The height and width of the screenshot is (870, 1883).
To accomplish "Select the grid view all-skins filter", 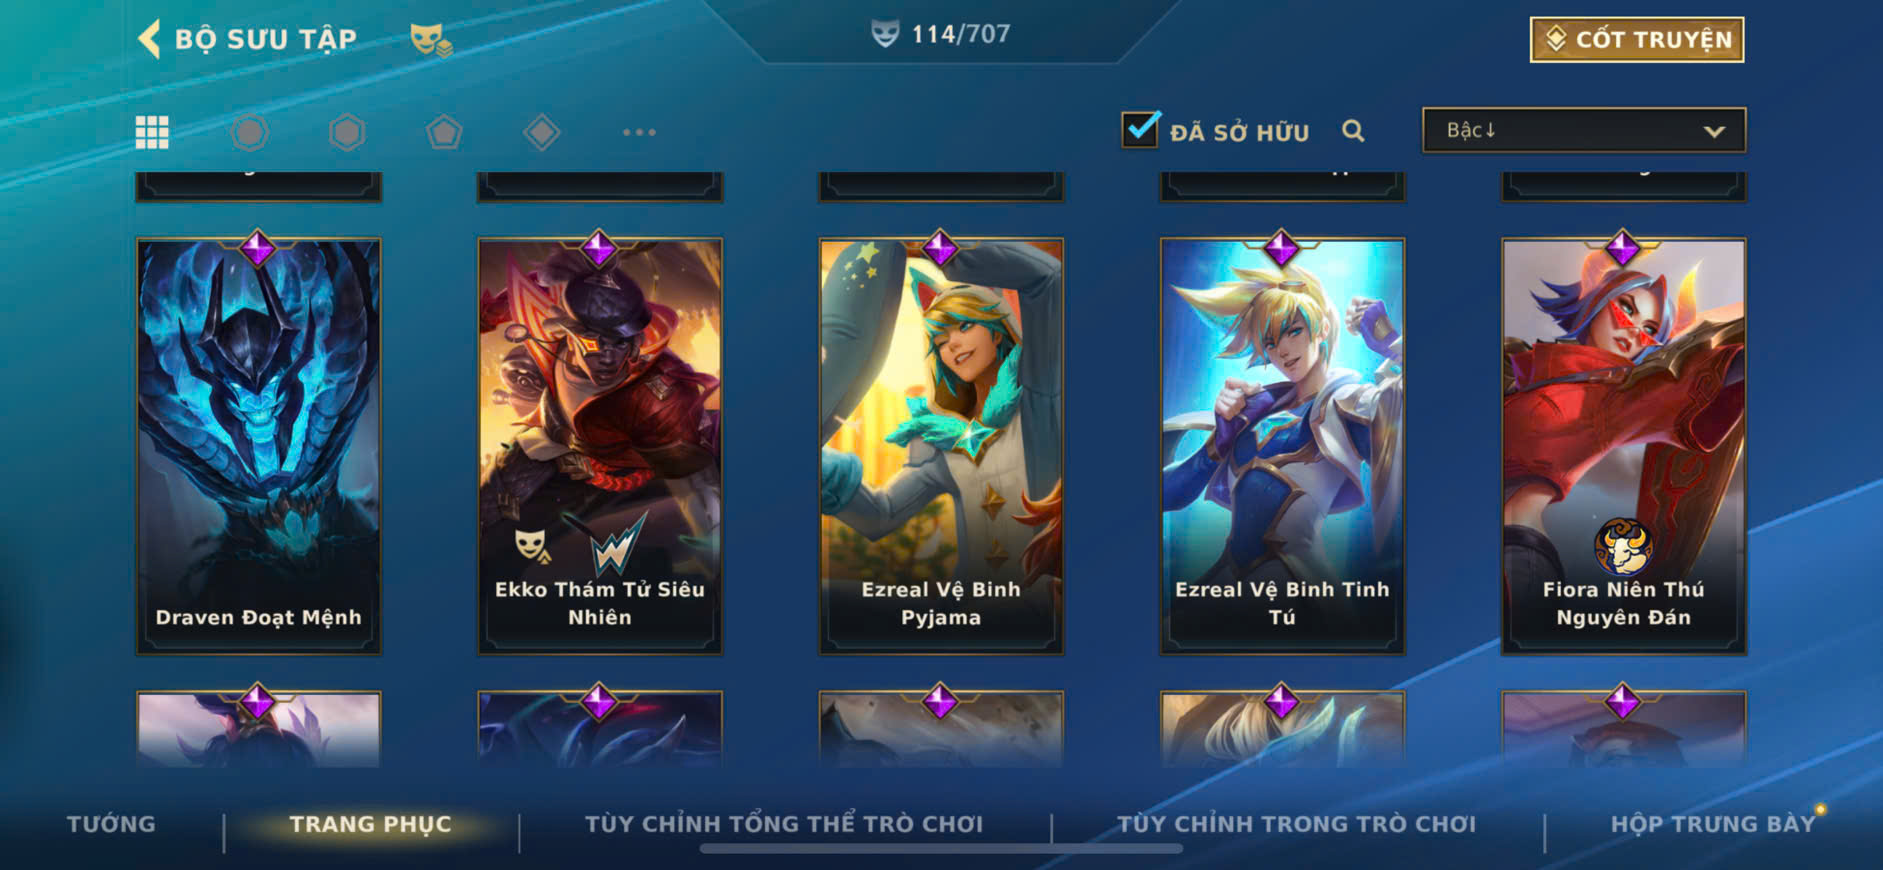I will coord(152,132).
